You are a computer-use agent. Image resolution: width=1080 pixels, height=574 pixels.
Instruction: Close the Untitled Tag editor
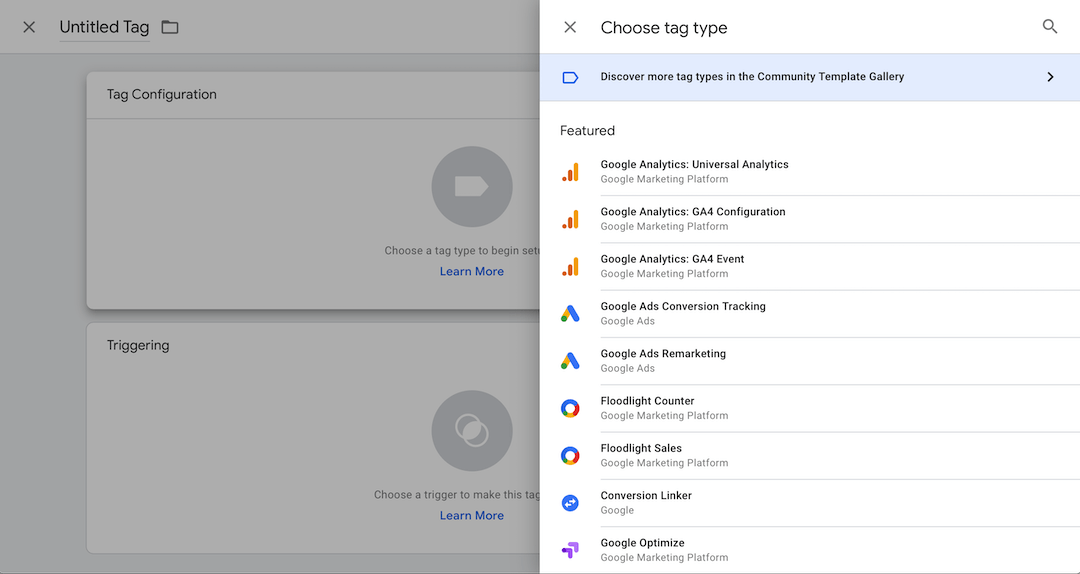click(29, 28)
